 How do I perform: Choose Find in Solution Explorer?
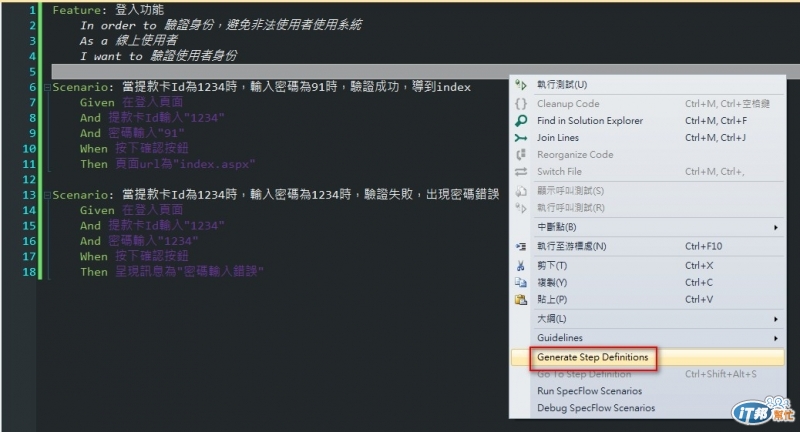(647, 121)
